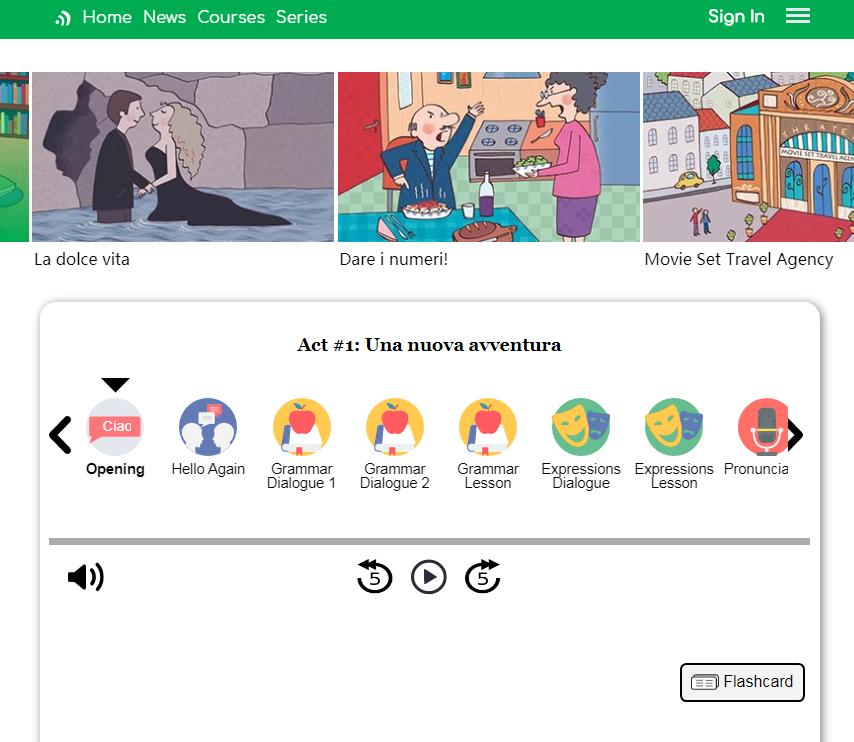Toggle the audio volume speaker
Screen dimensions: 854x742
[x=86, y=577]
